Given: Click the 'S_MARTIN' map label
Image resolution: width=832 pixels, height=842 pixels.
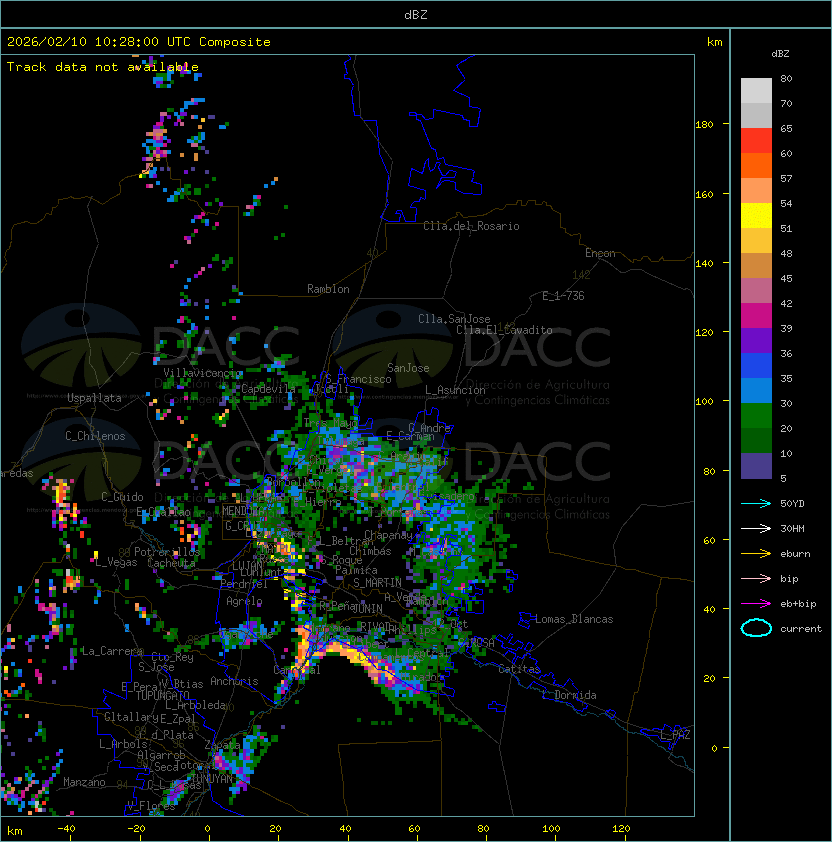Looking at the screenshot, I should (377, 583).
